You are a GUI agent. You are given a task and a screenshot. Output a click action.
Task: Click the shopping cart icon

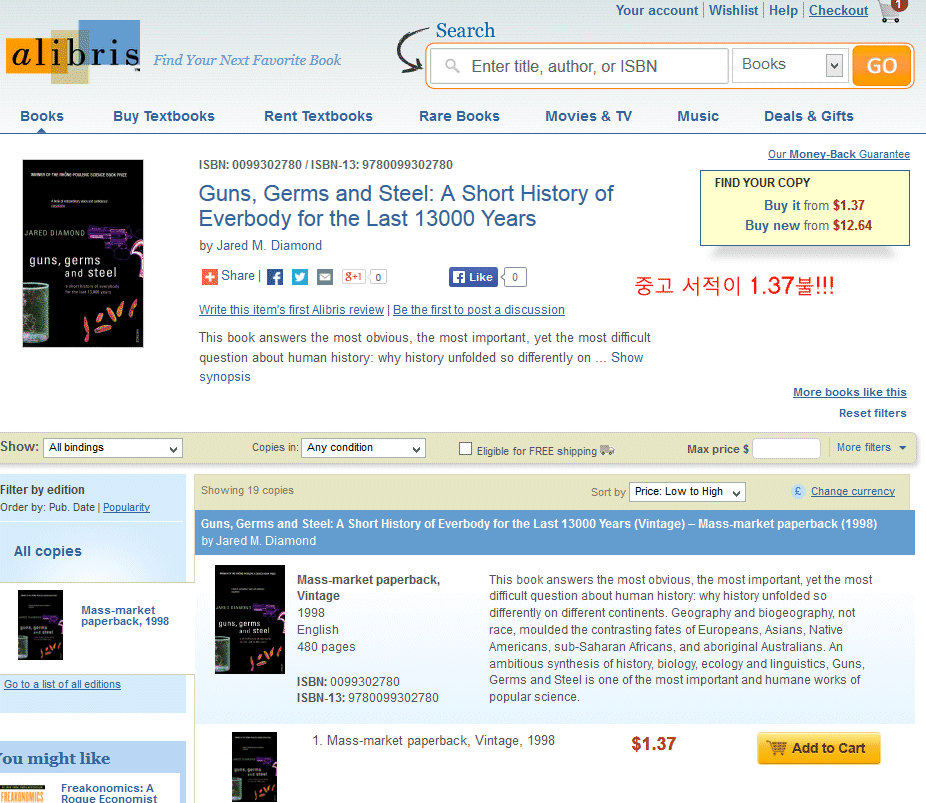point(890,11)
